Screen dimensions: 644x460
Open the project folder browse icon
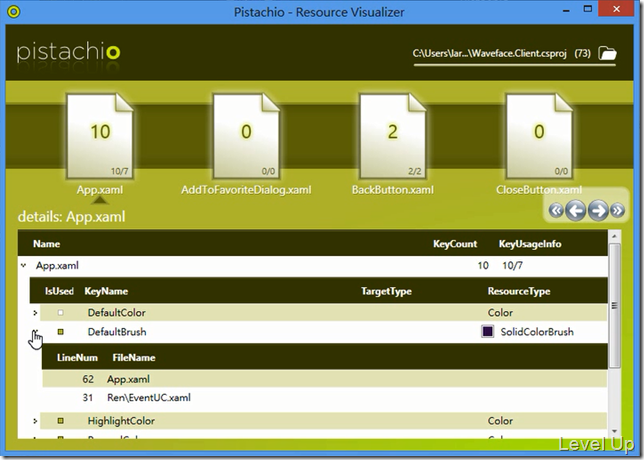click(607, 53)
